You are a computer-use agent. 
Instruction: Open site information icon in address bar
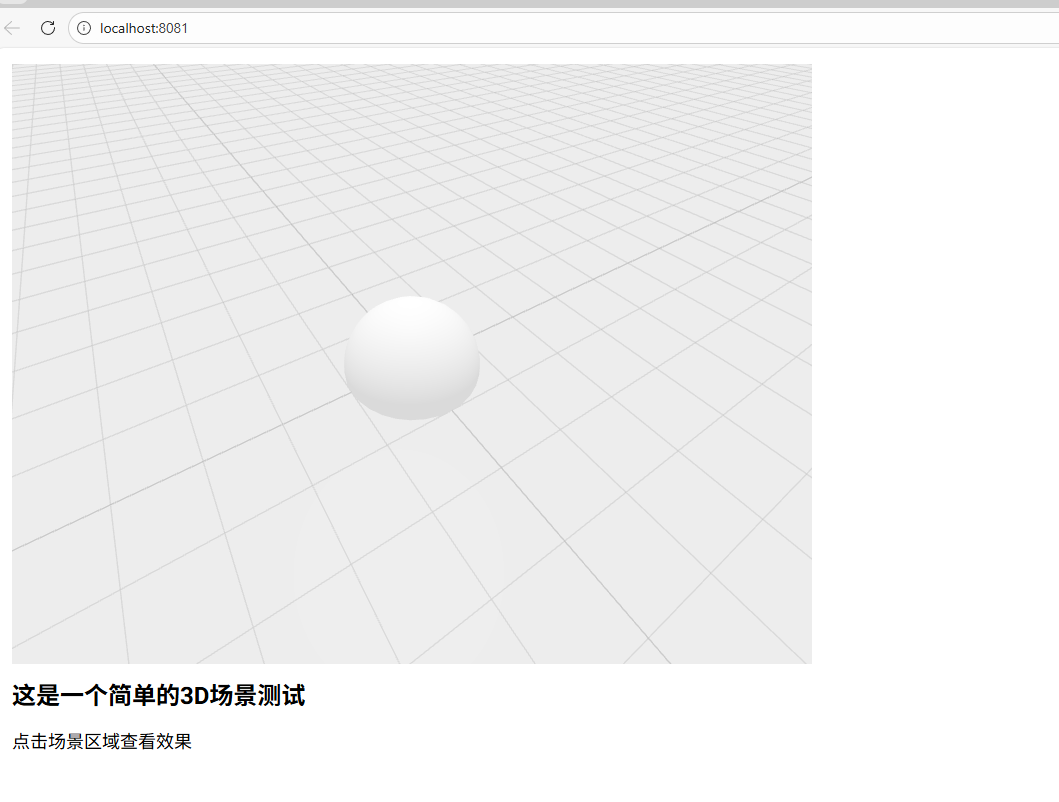pyautogui.click(x=84, y=28)
